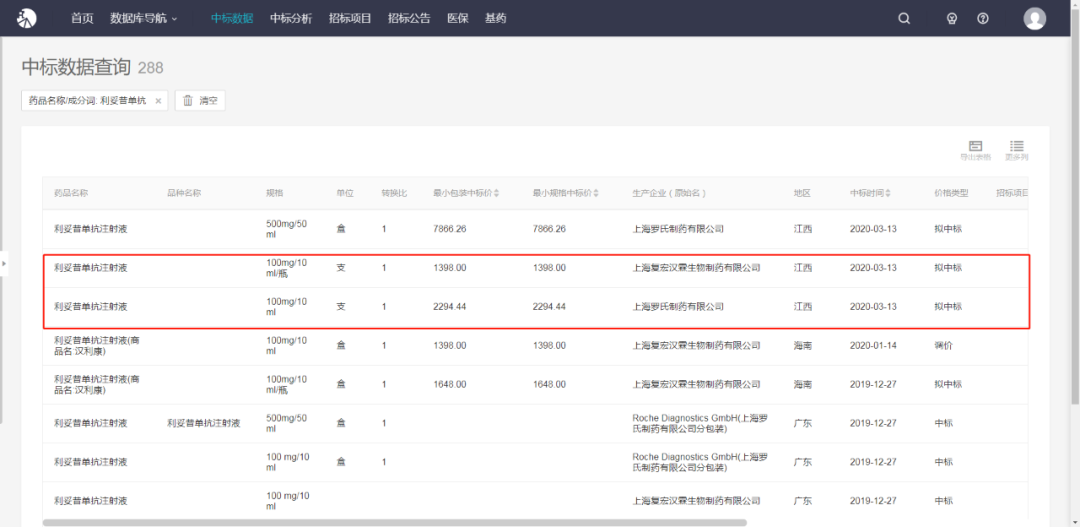Open the 医保 nav item
The width and height of the screenshot is (1080, 527).
point(457,19)
